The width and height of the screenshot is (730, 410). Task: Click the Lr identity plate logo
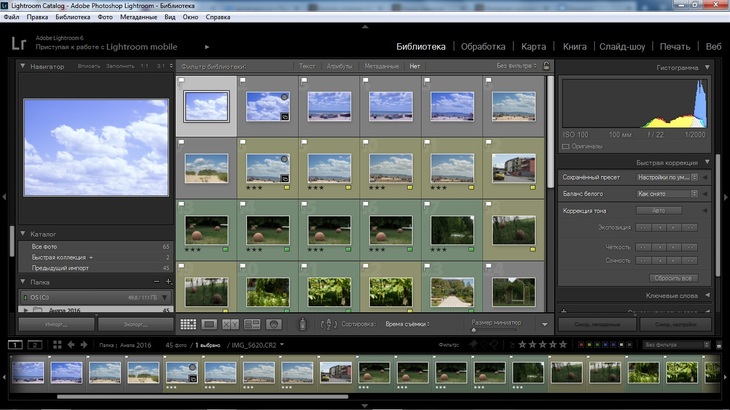pyautogui.click(x=19, y=44)
